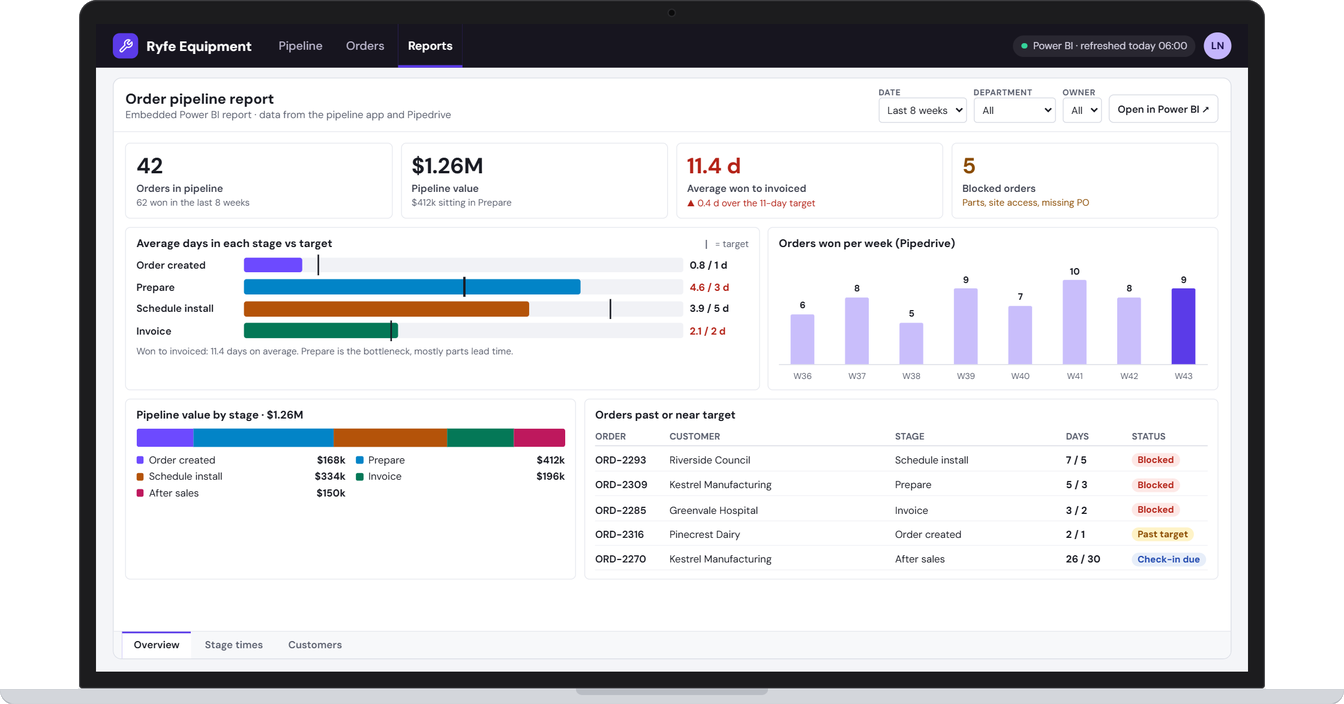This screenshot has width=1344, height=704.
Task: Click the blue Prepare stage duration bar
Action: point(412,287)
